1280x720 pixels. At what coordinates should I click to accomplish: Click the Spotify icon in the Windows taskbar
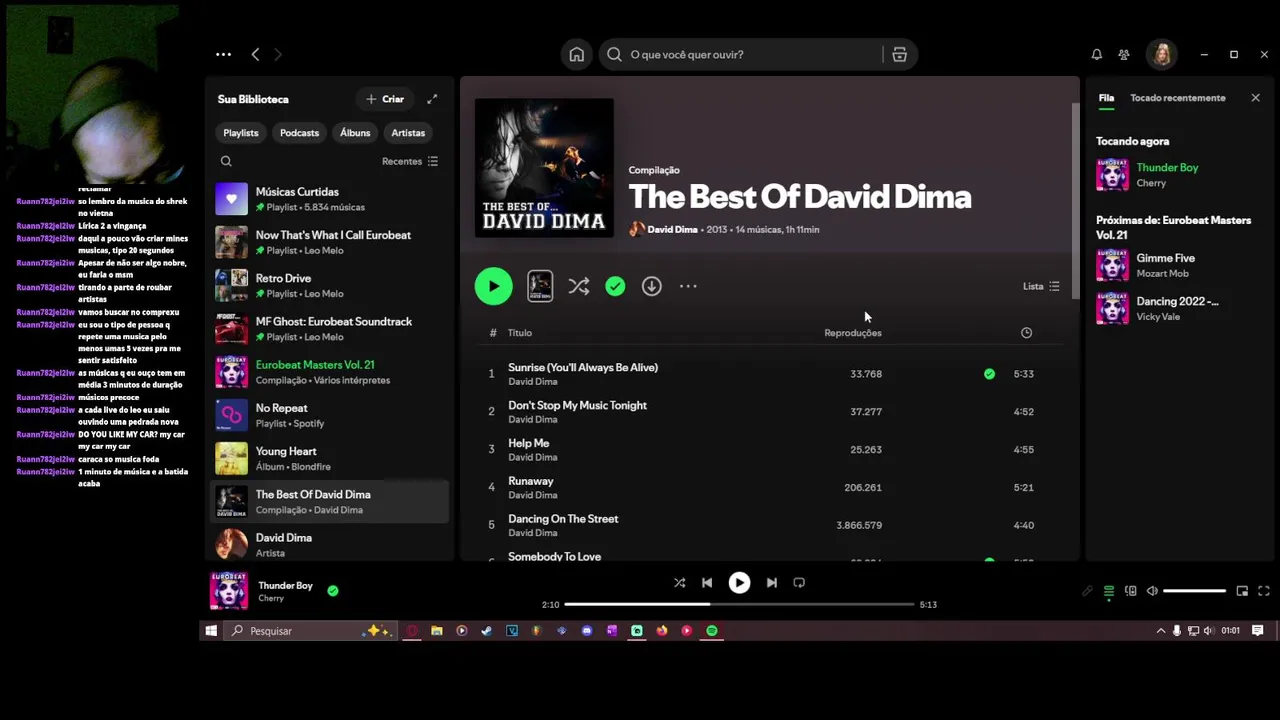point(712,631)
